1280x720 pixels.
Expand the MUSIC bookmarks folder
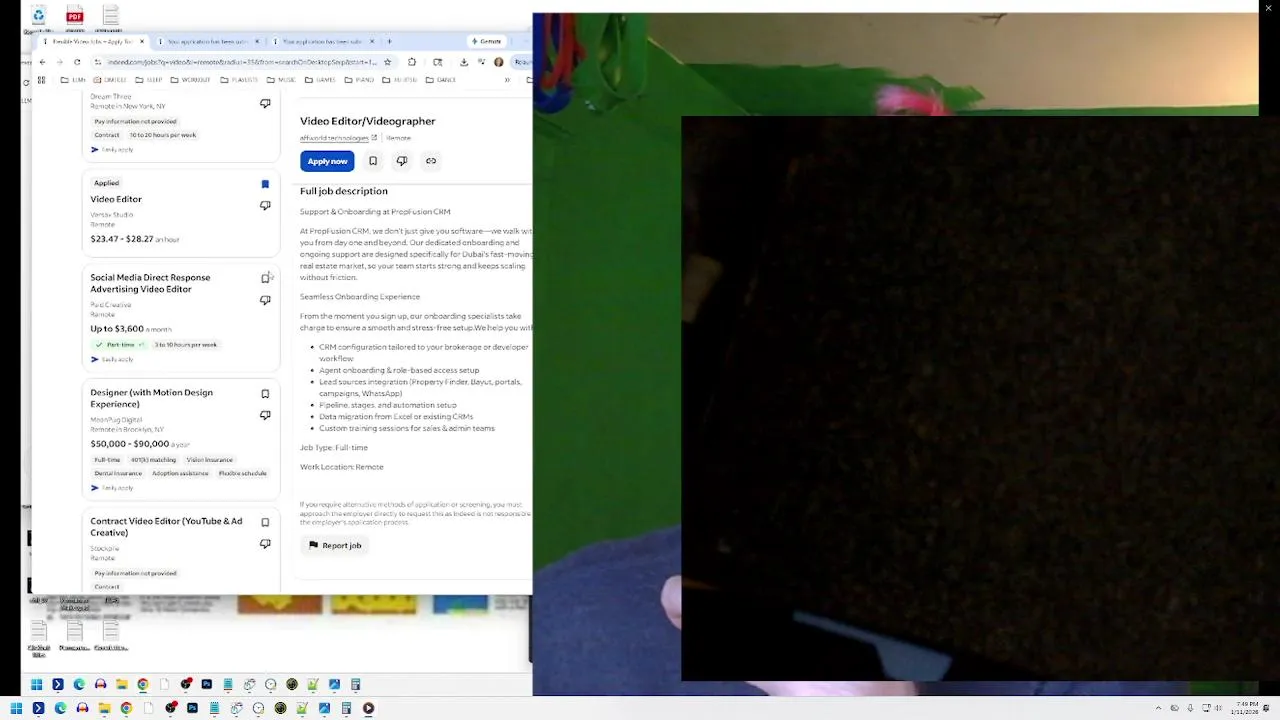(281, 80)
